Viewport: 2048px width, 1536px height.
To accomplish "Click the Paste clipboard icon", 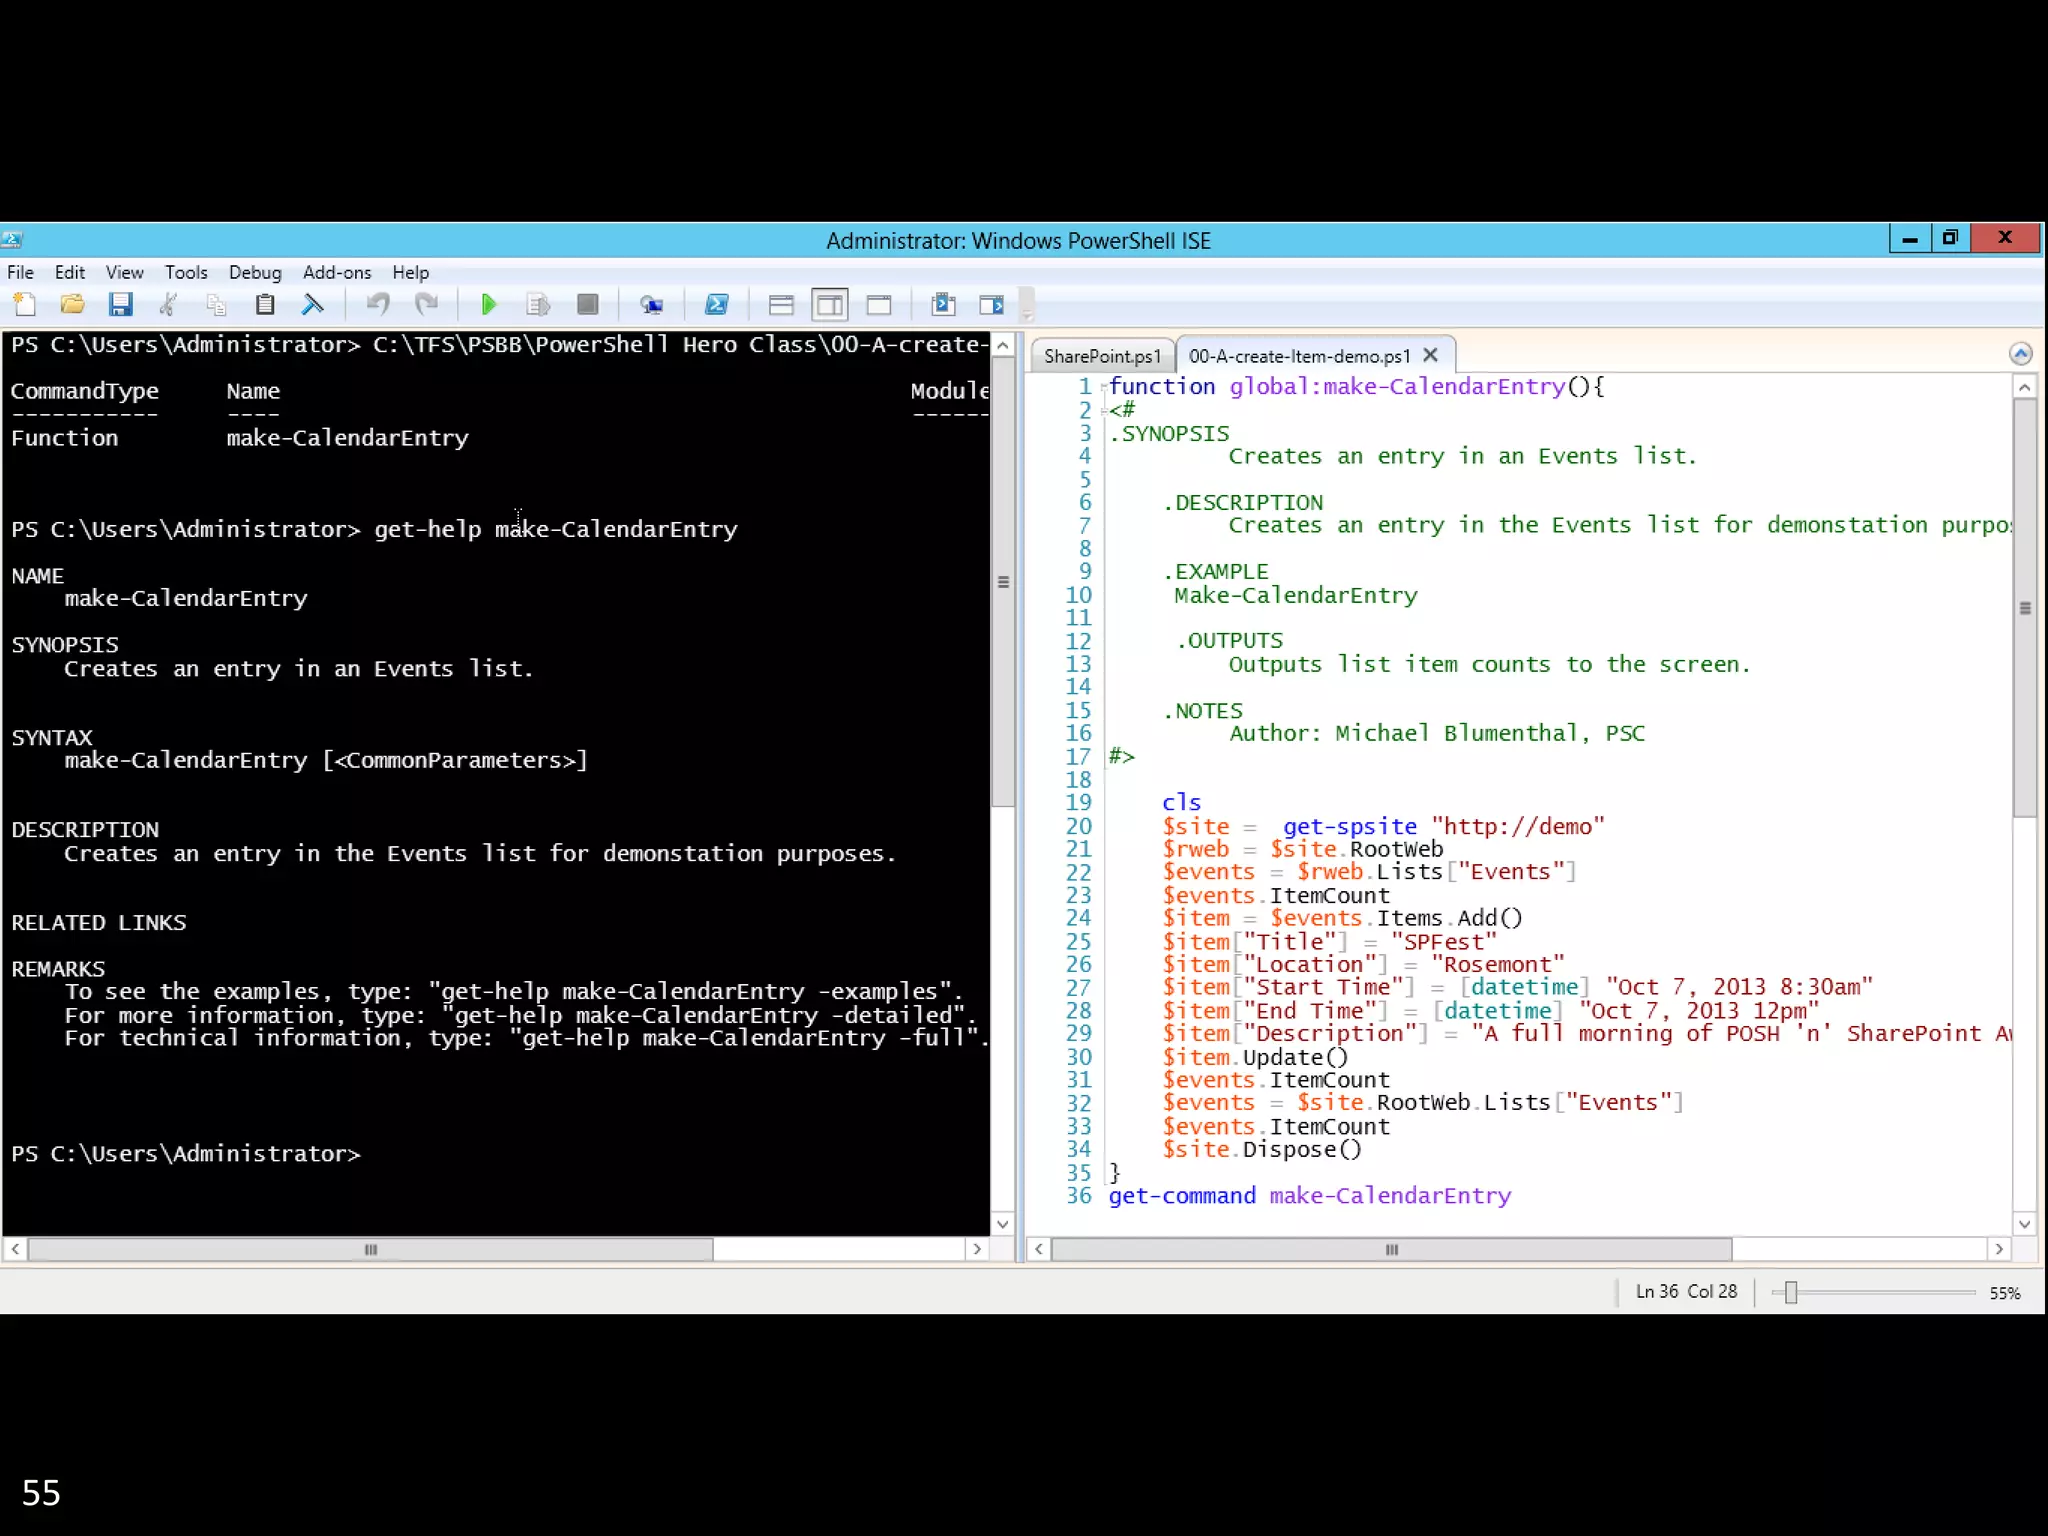I will (x=264, y=304).
